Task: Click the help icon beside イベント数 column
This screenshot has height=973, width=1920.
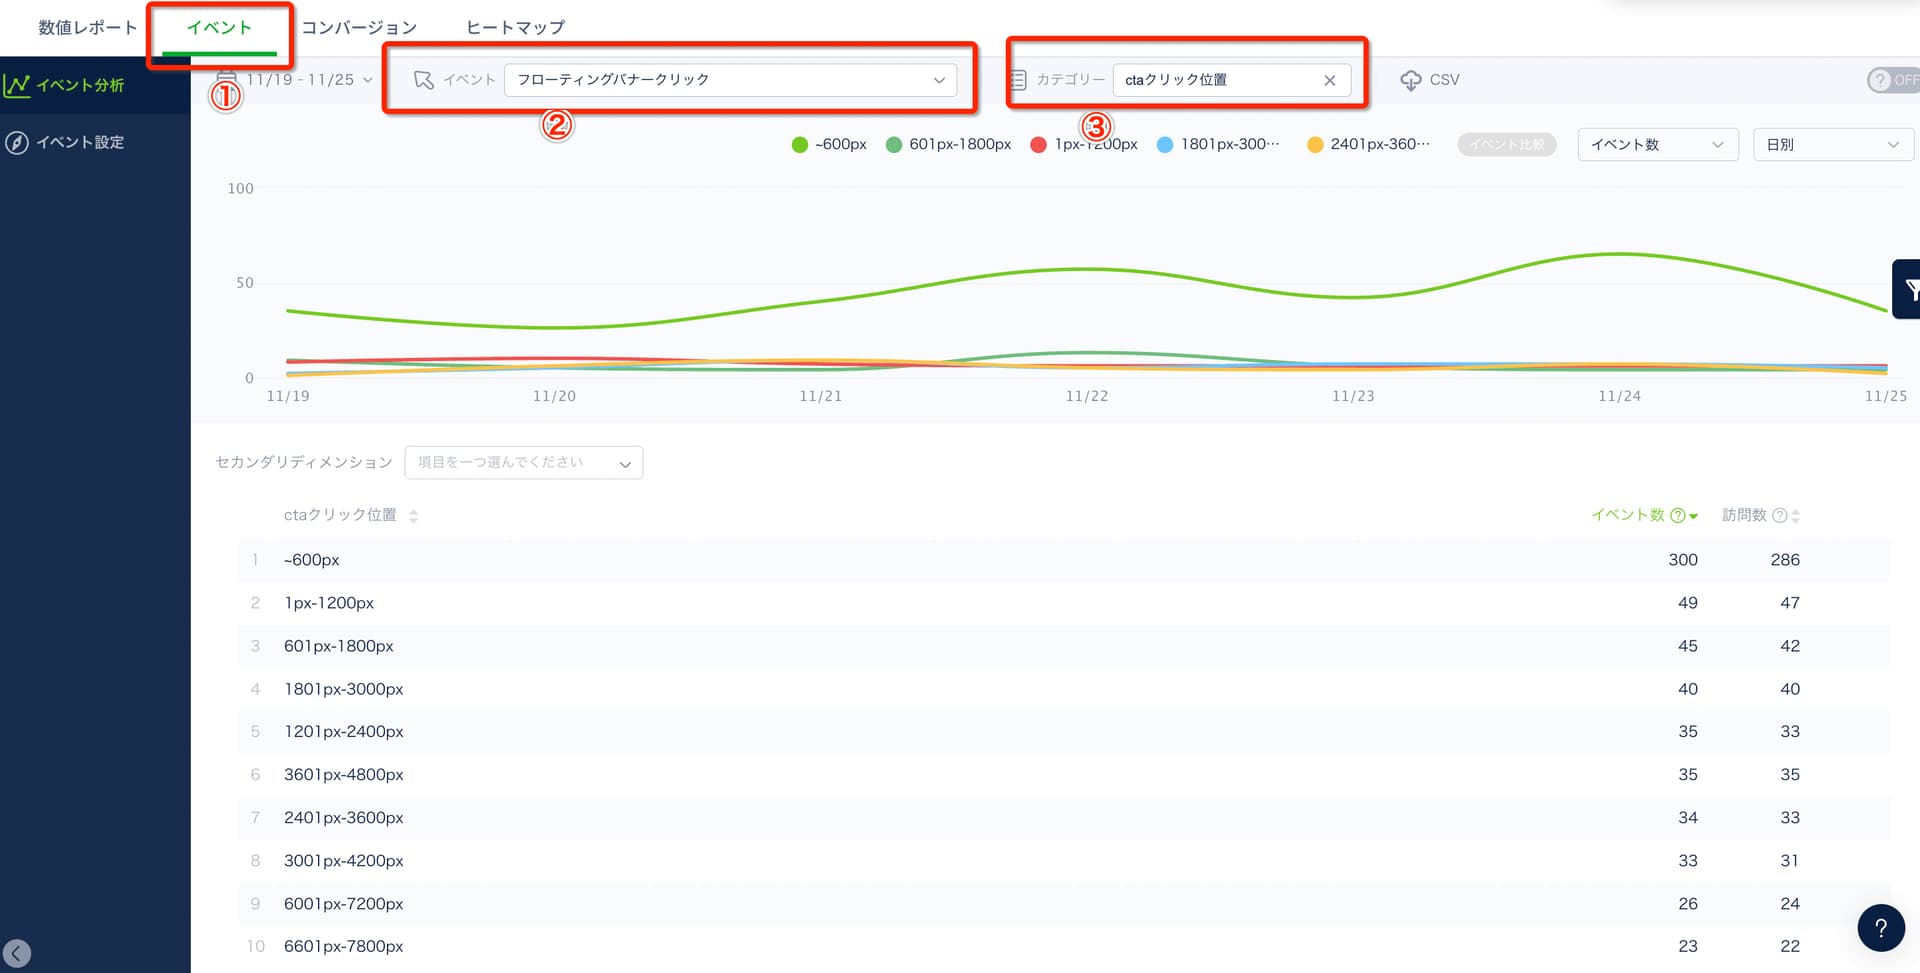Action: (1678, 516)
